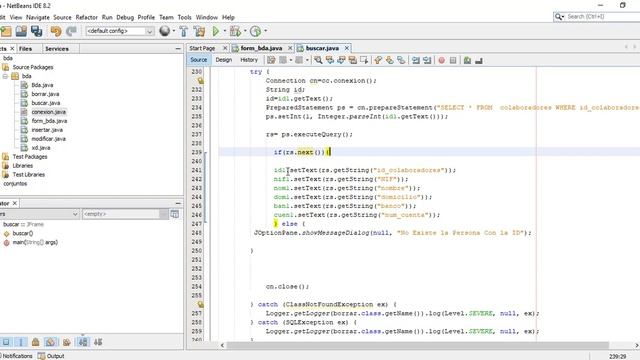Click the green Run Project icon
Screen dimensions: 640x360
[216, 31]
